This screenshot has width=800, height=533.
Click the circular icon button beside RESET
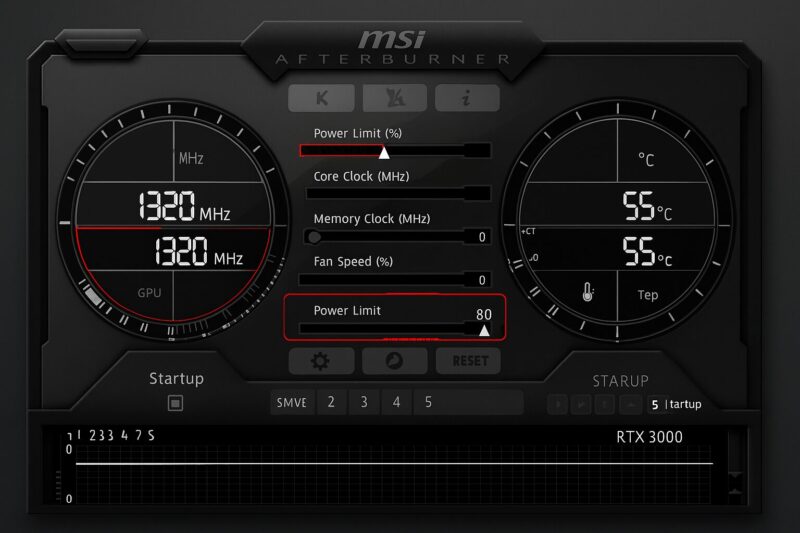[x=394, y=361]
